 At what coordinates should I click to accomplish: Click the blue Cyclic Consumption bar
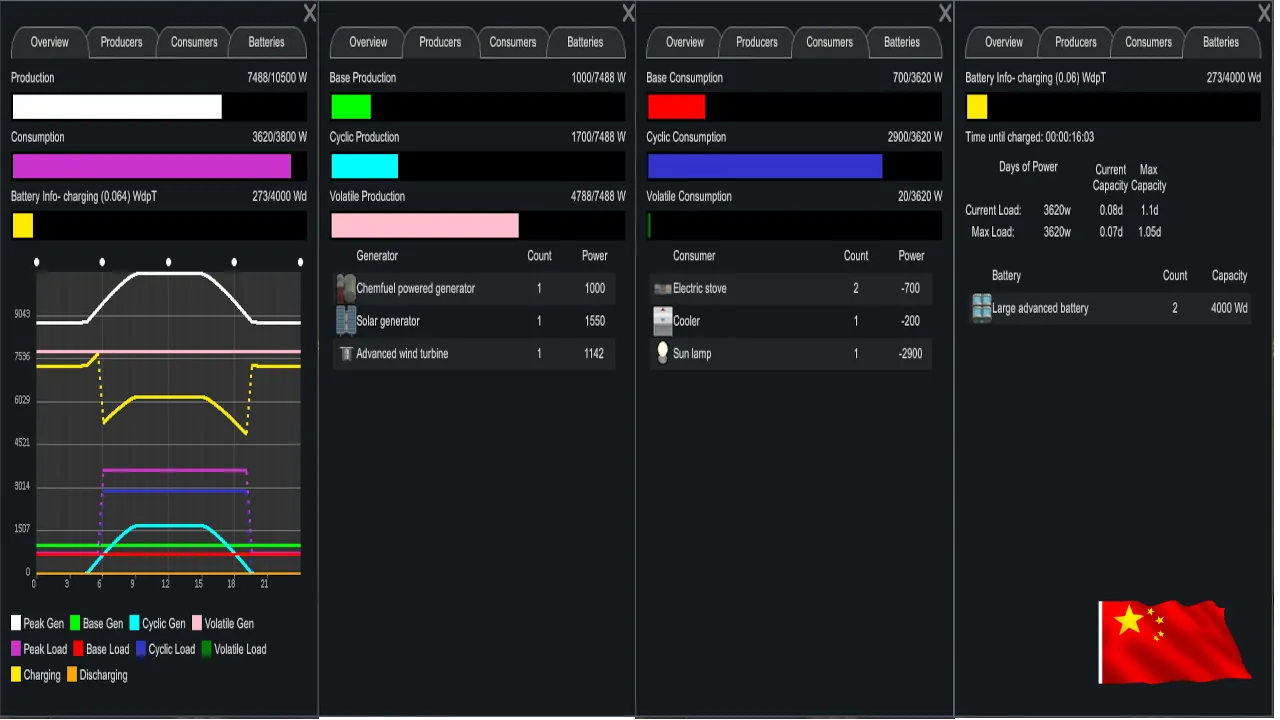pyautogui.click(x=765, y=166)
